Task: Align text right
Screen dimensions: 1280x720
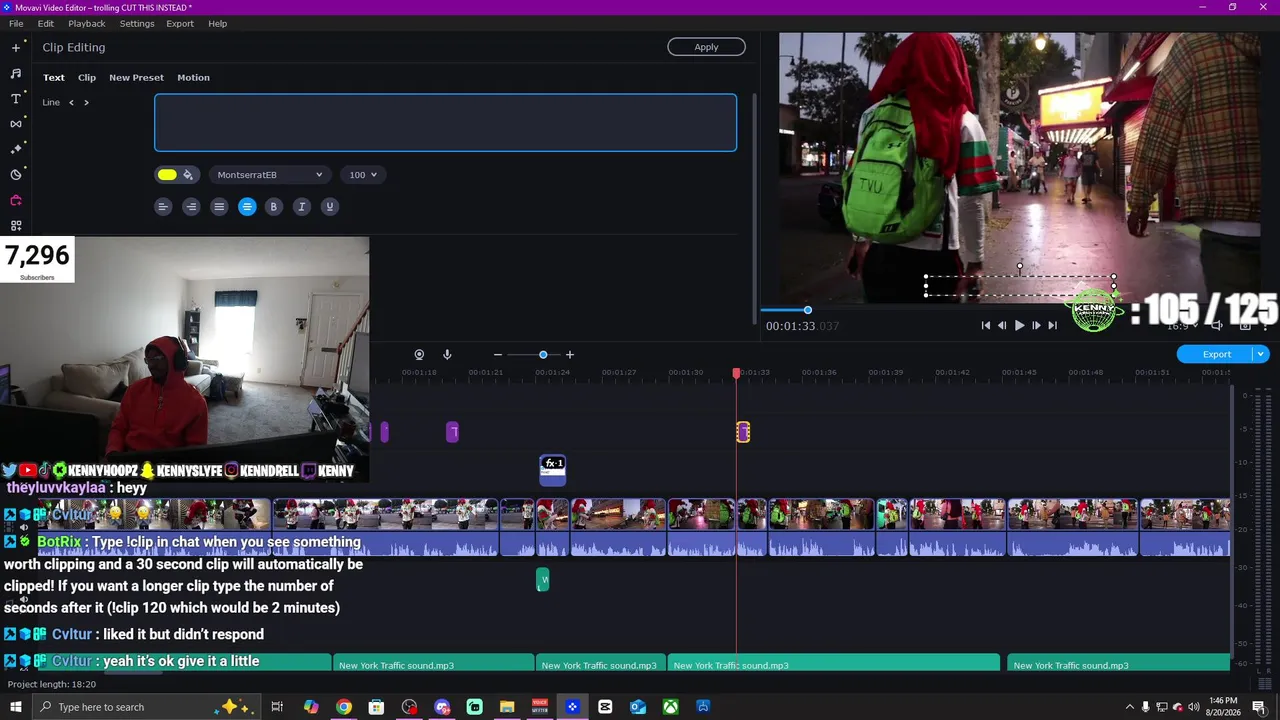Action: [191, 207]
